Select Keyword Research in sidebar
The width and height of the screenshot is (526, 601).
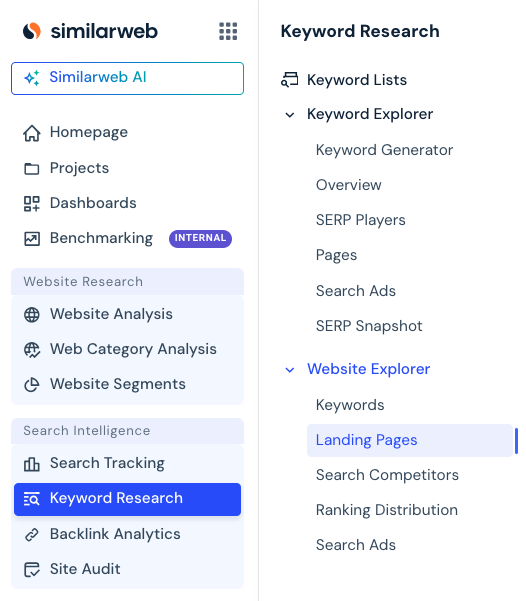127,499
